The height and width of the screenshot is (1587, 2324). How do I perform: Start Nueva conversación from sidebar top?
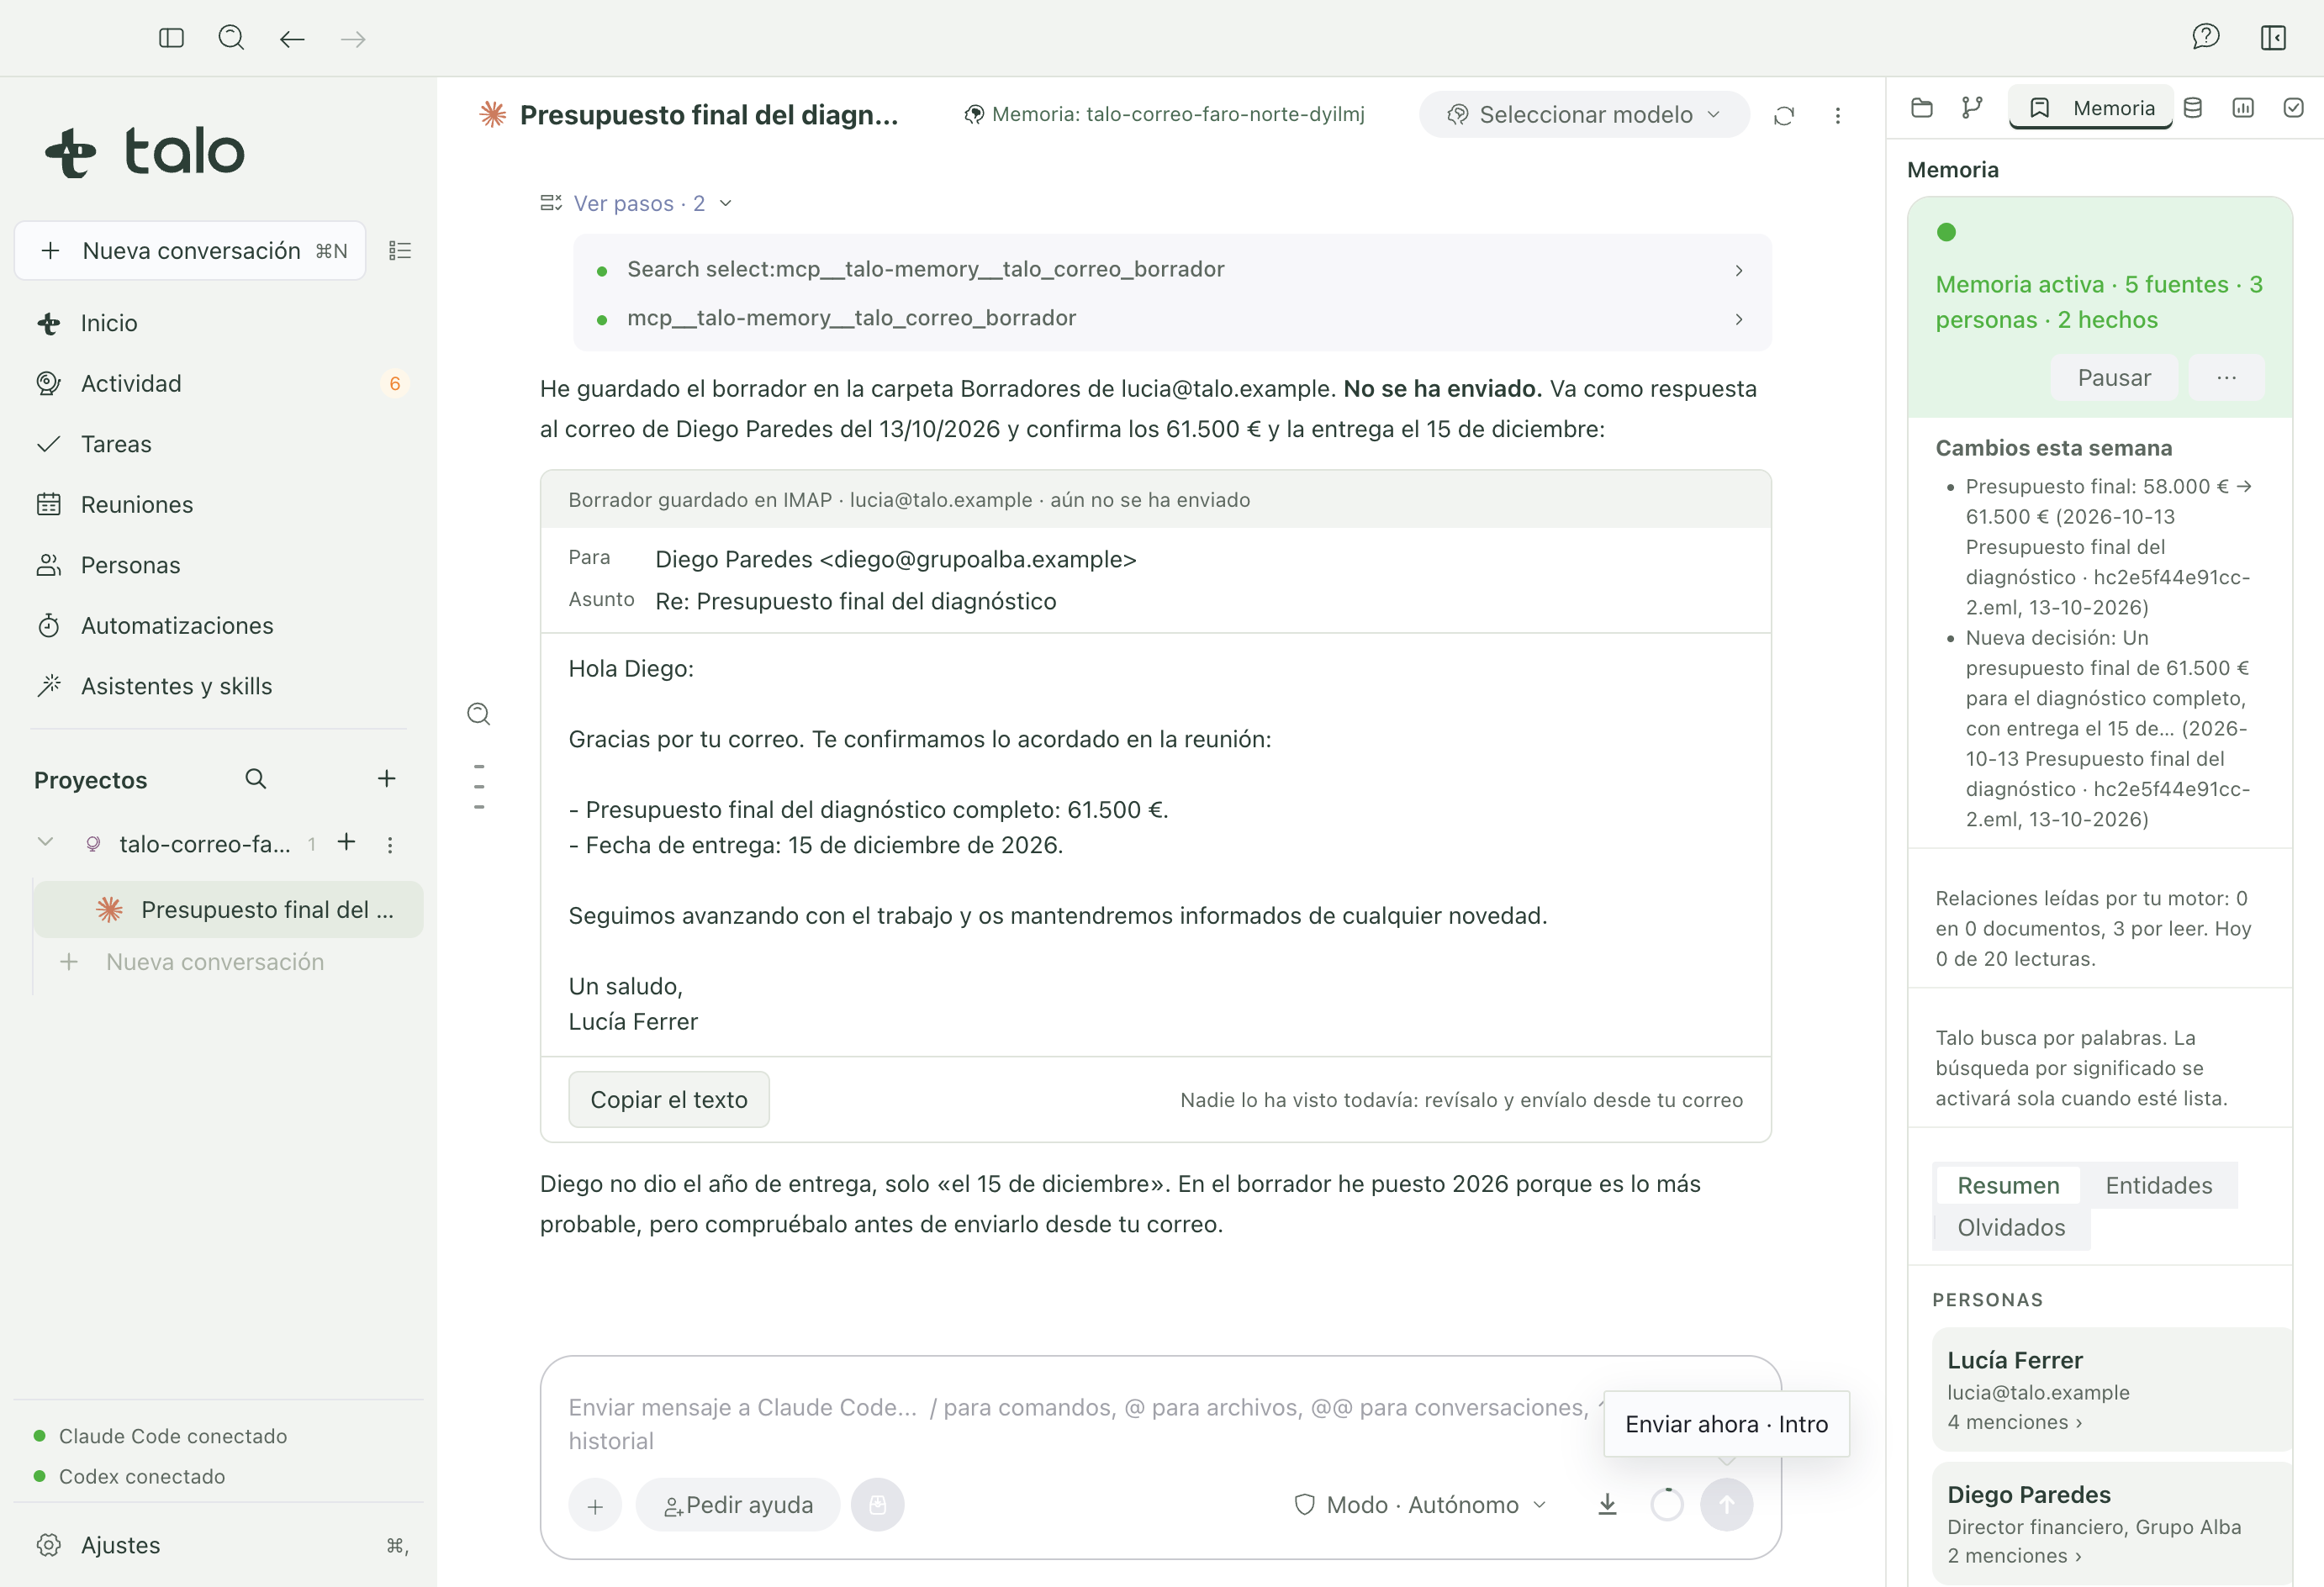(190, 250)
